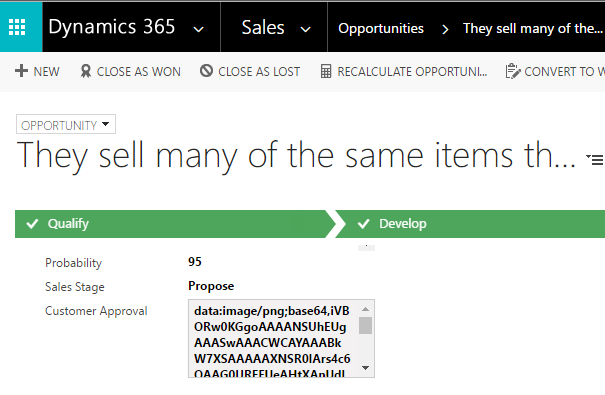This screenshot has width=605, height=395.
Task: Open the app launcher waffle grid
Action: (17, 27)
